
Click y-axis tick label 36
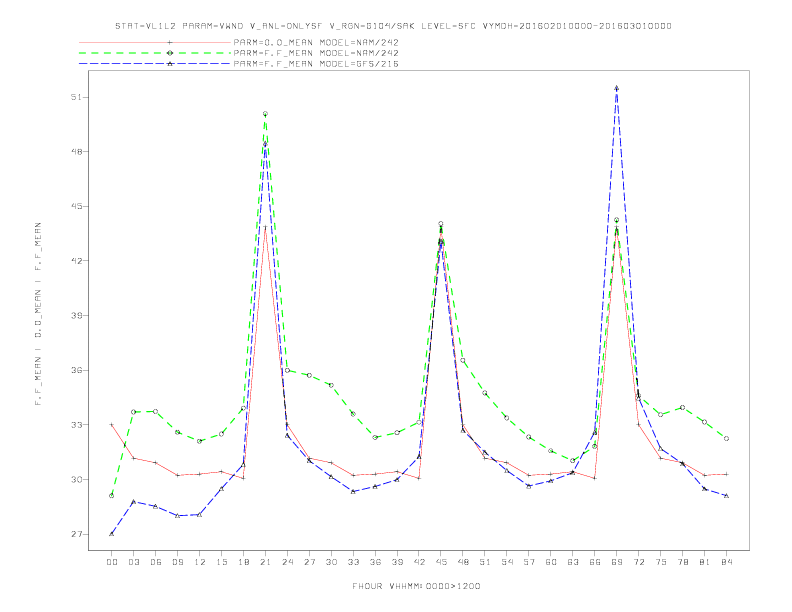click(x=76, y=370)
